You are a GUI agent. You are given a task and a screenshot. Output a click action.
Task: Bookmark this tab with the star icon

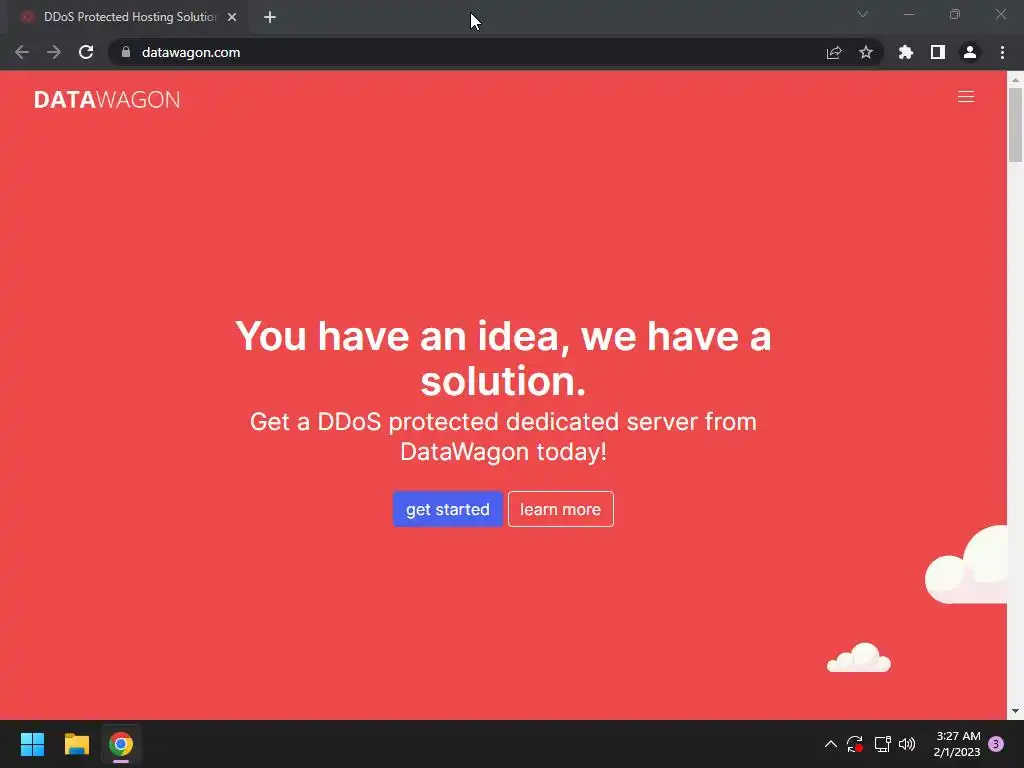coord(866,52)
